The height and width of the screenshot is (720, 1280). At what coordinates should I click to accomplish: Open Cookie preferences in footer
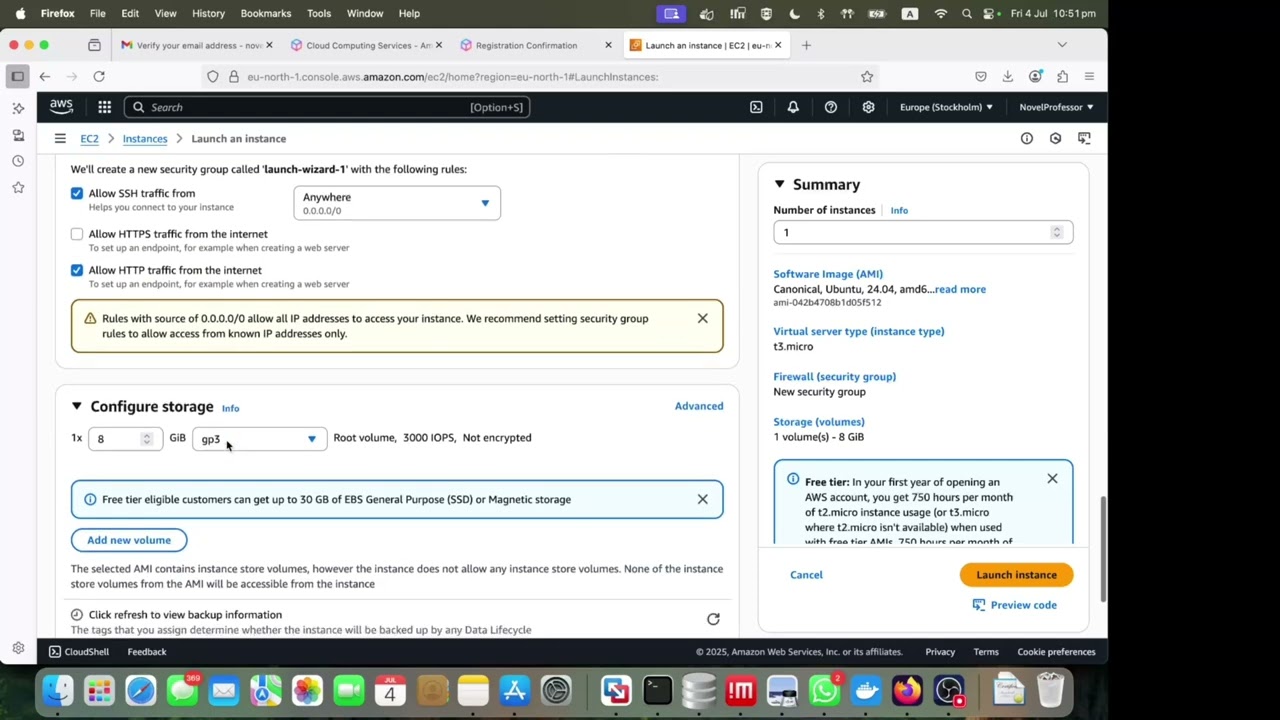coord(1056,652)
